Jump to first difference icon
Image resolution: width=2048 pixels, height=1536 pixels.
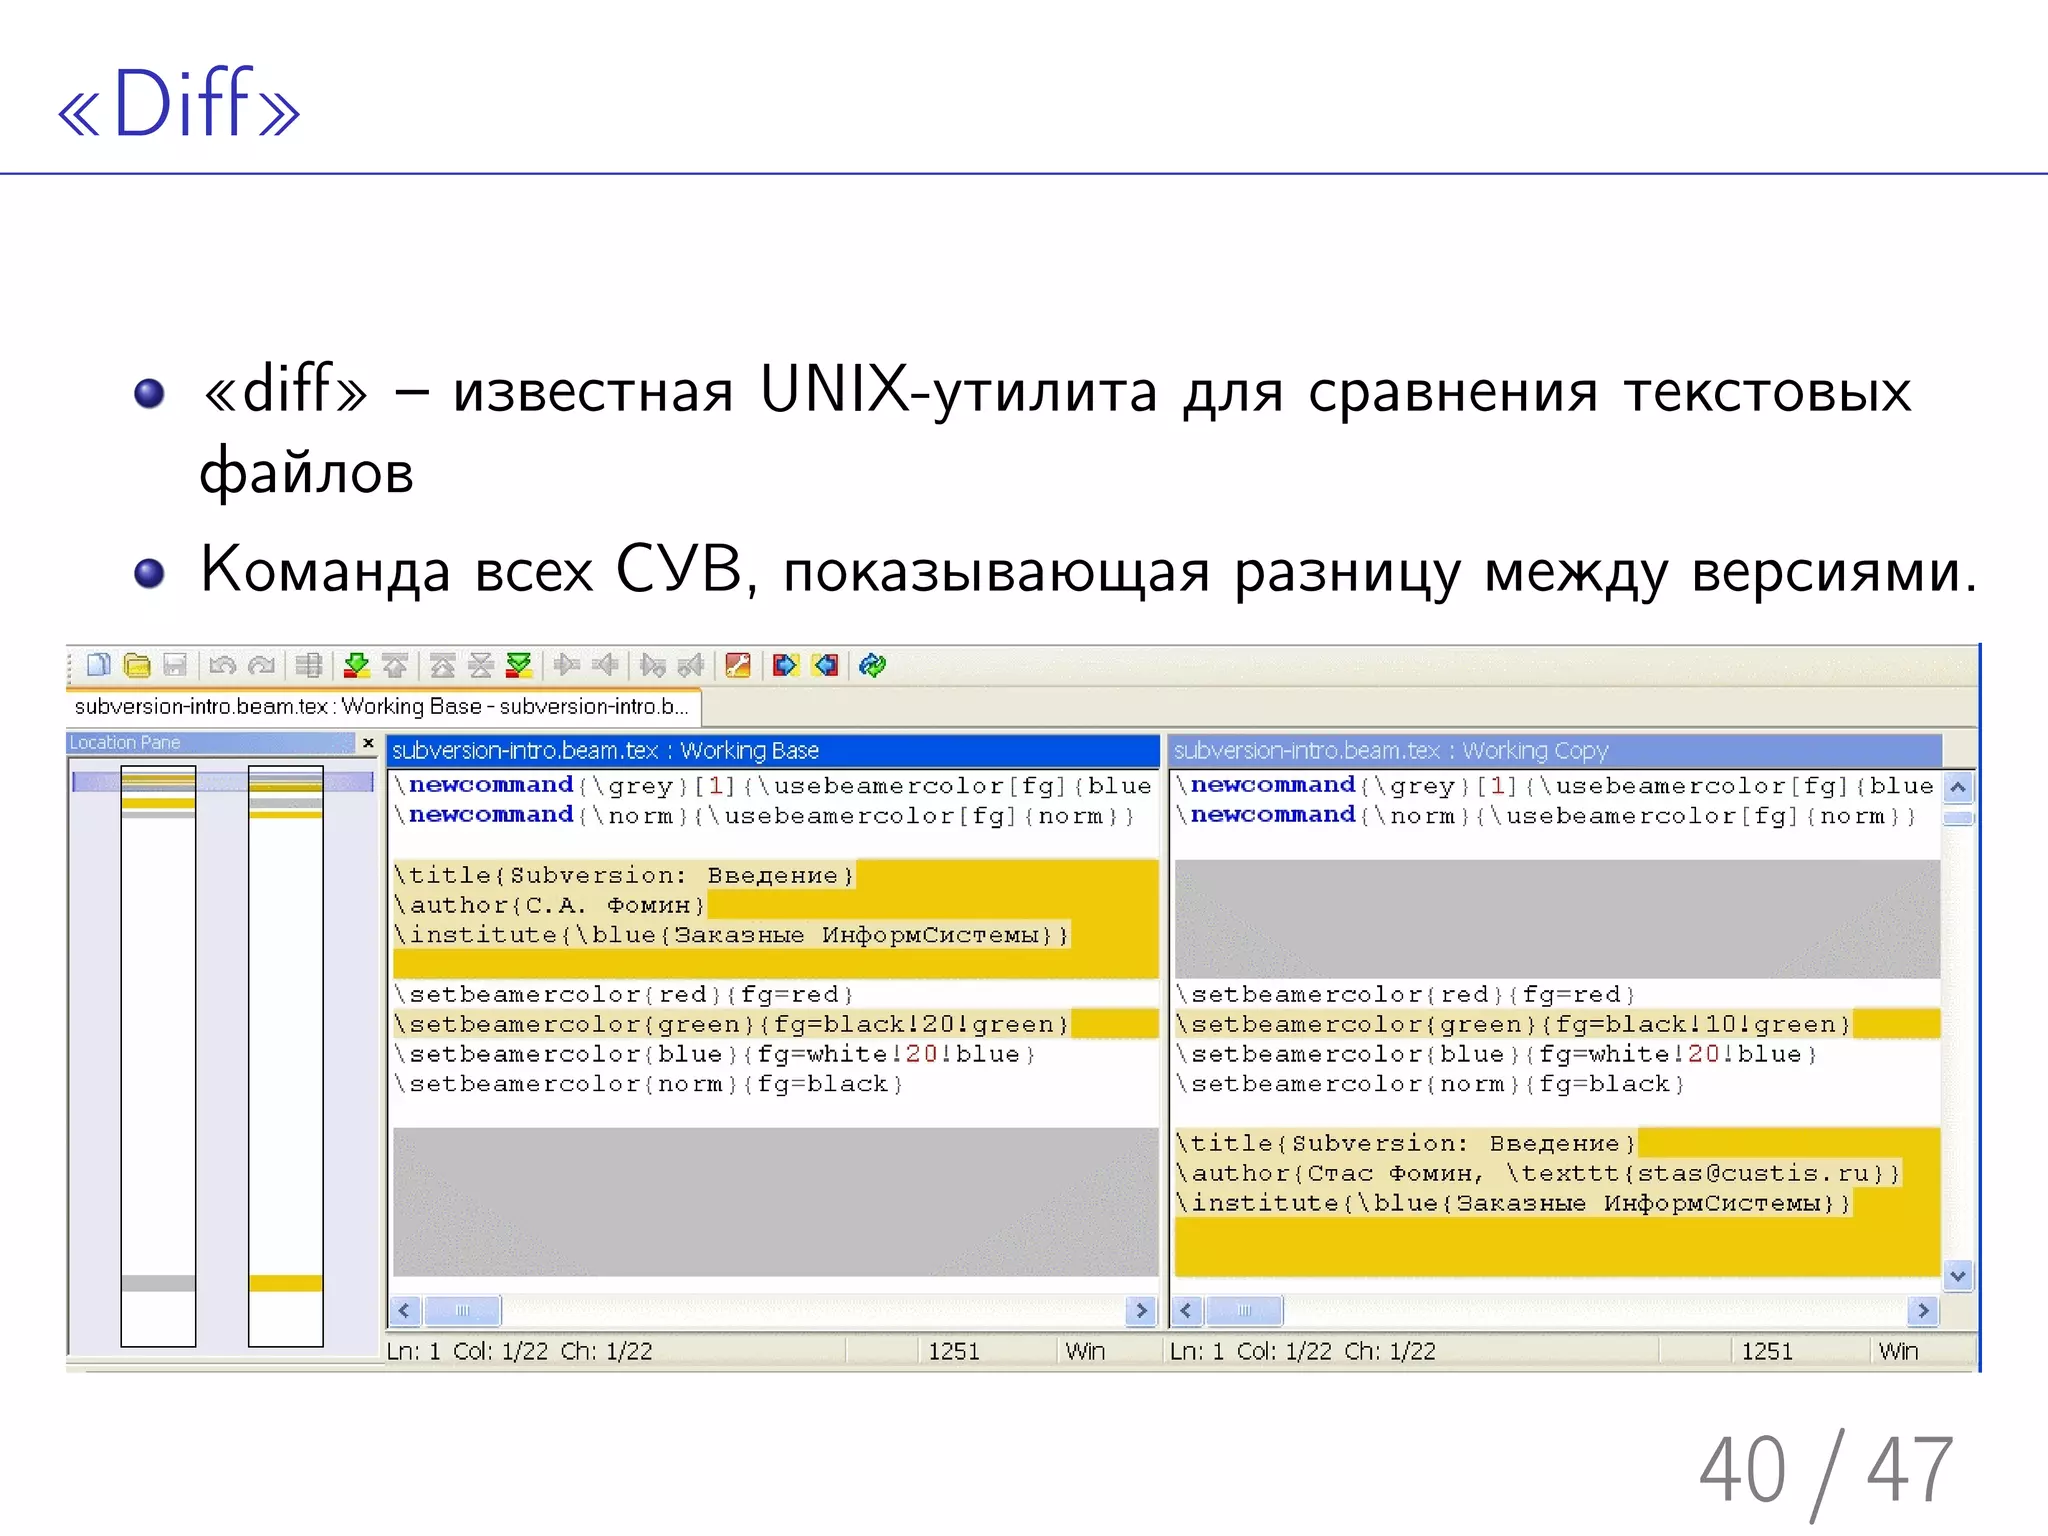442,665
